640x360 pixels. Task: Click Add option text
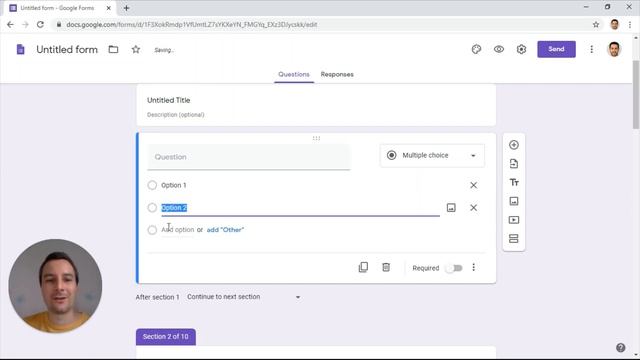click(x=178, y=230)
